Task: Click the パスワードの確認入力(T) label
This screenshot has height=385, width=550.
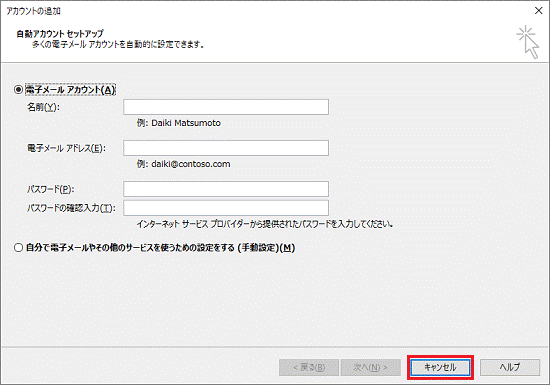Action: coord(71,208)
